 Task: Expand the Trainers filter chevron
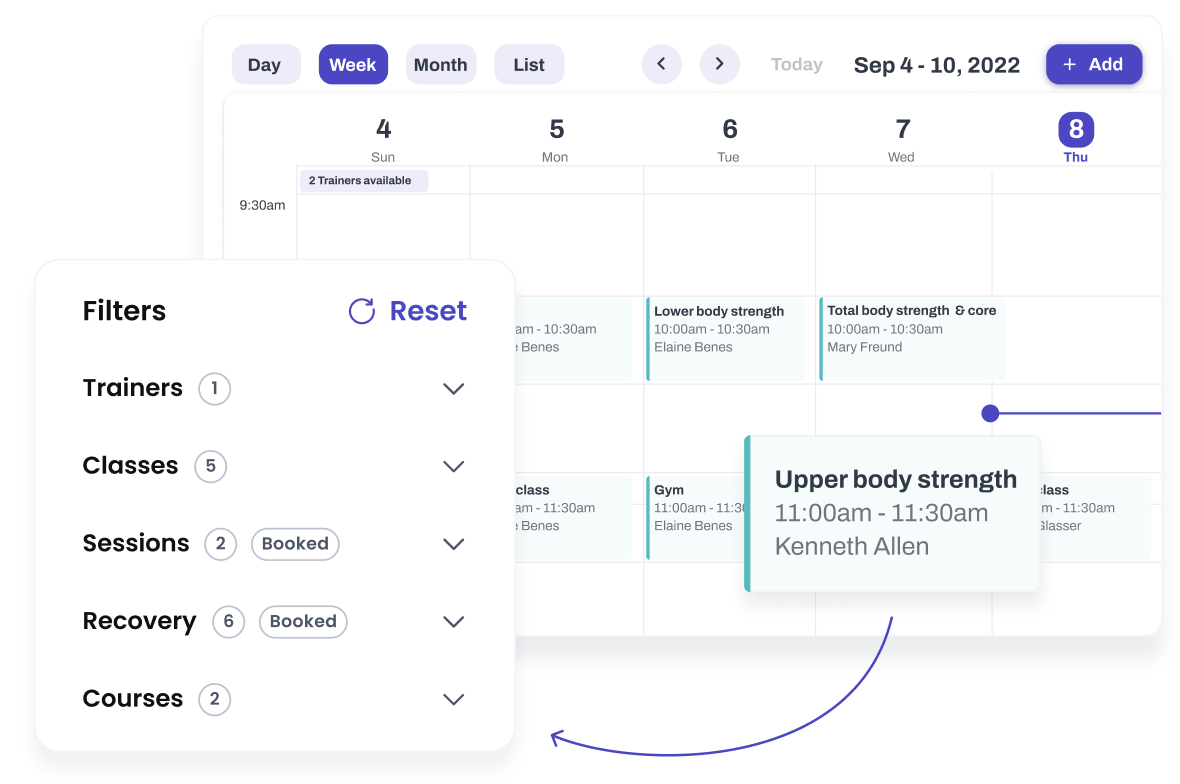[454, 389]
